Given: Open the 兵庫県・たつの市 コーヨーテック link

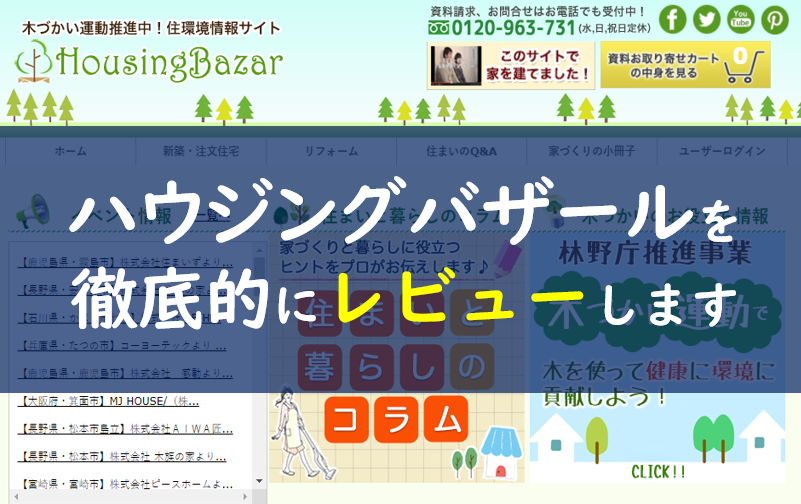Looking at the screenshot, I should (122, 346).
